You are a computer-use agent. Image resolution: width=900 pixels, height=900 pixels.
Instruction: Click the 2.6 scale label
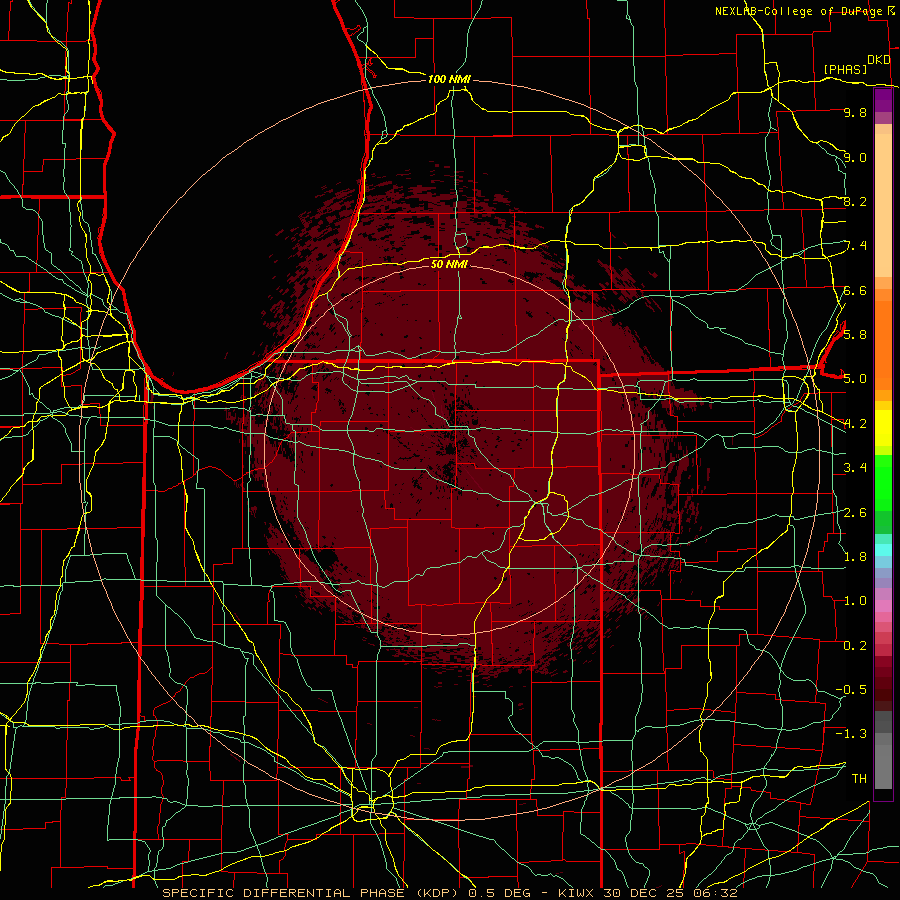[x=855, y=512]
